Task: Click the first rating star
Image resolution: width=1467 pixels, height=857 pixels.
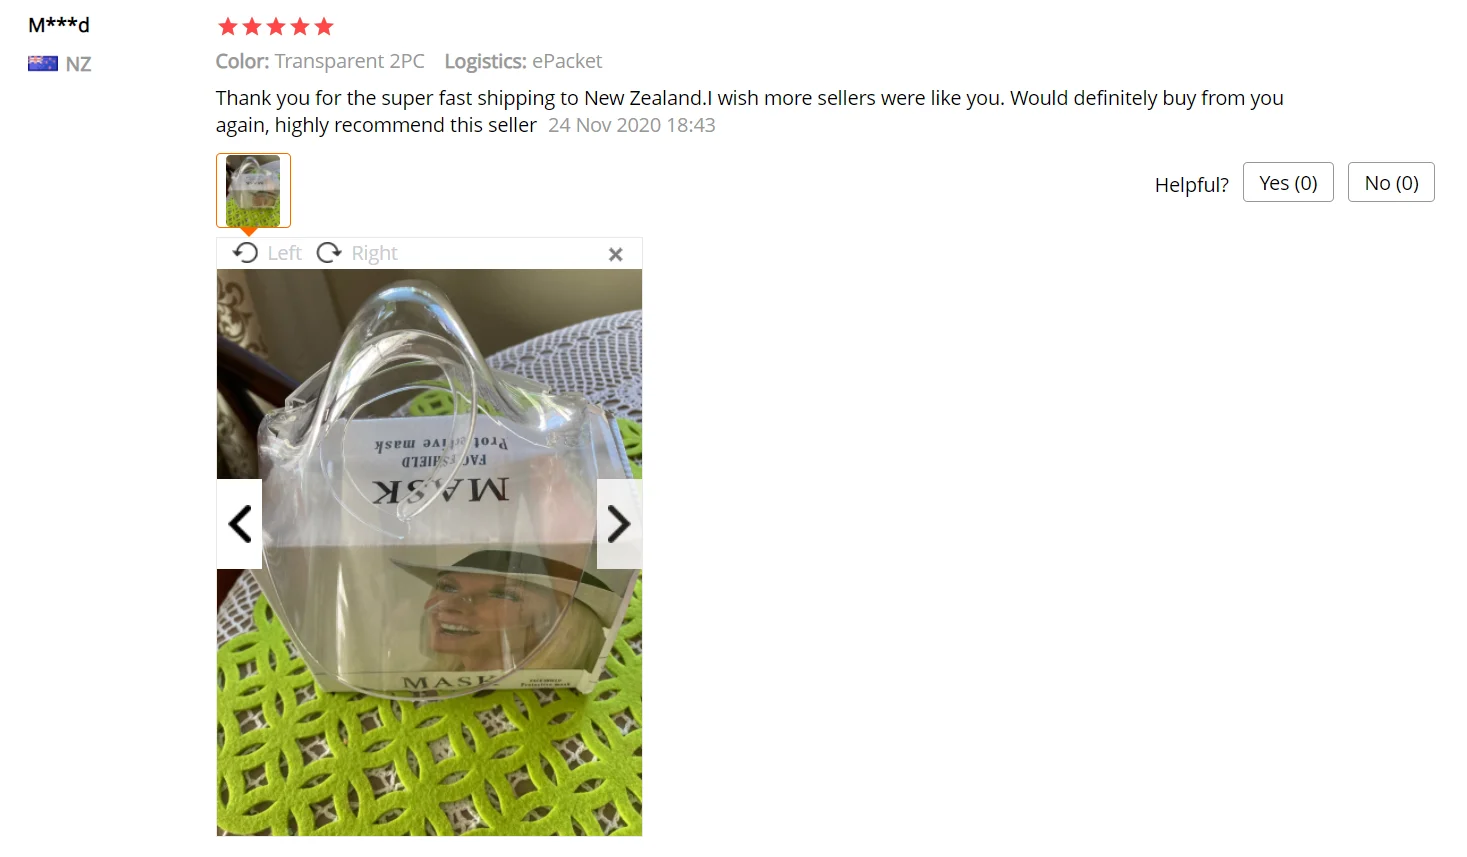Action: 228,27
